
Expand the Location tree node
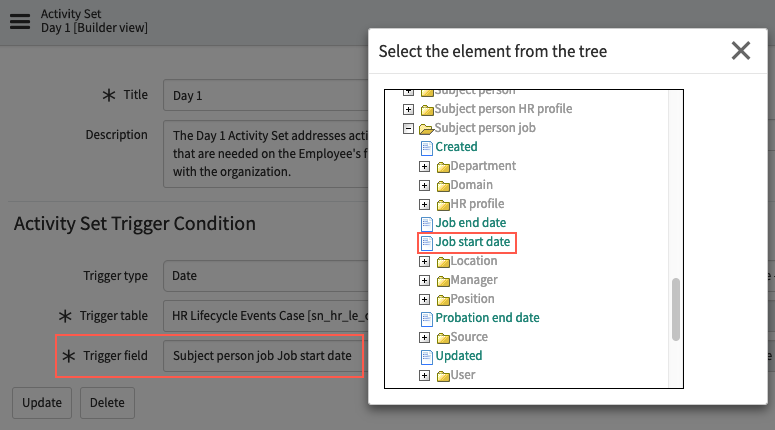[x=424, y=261]
